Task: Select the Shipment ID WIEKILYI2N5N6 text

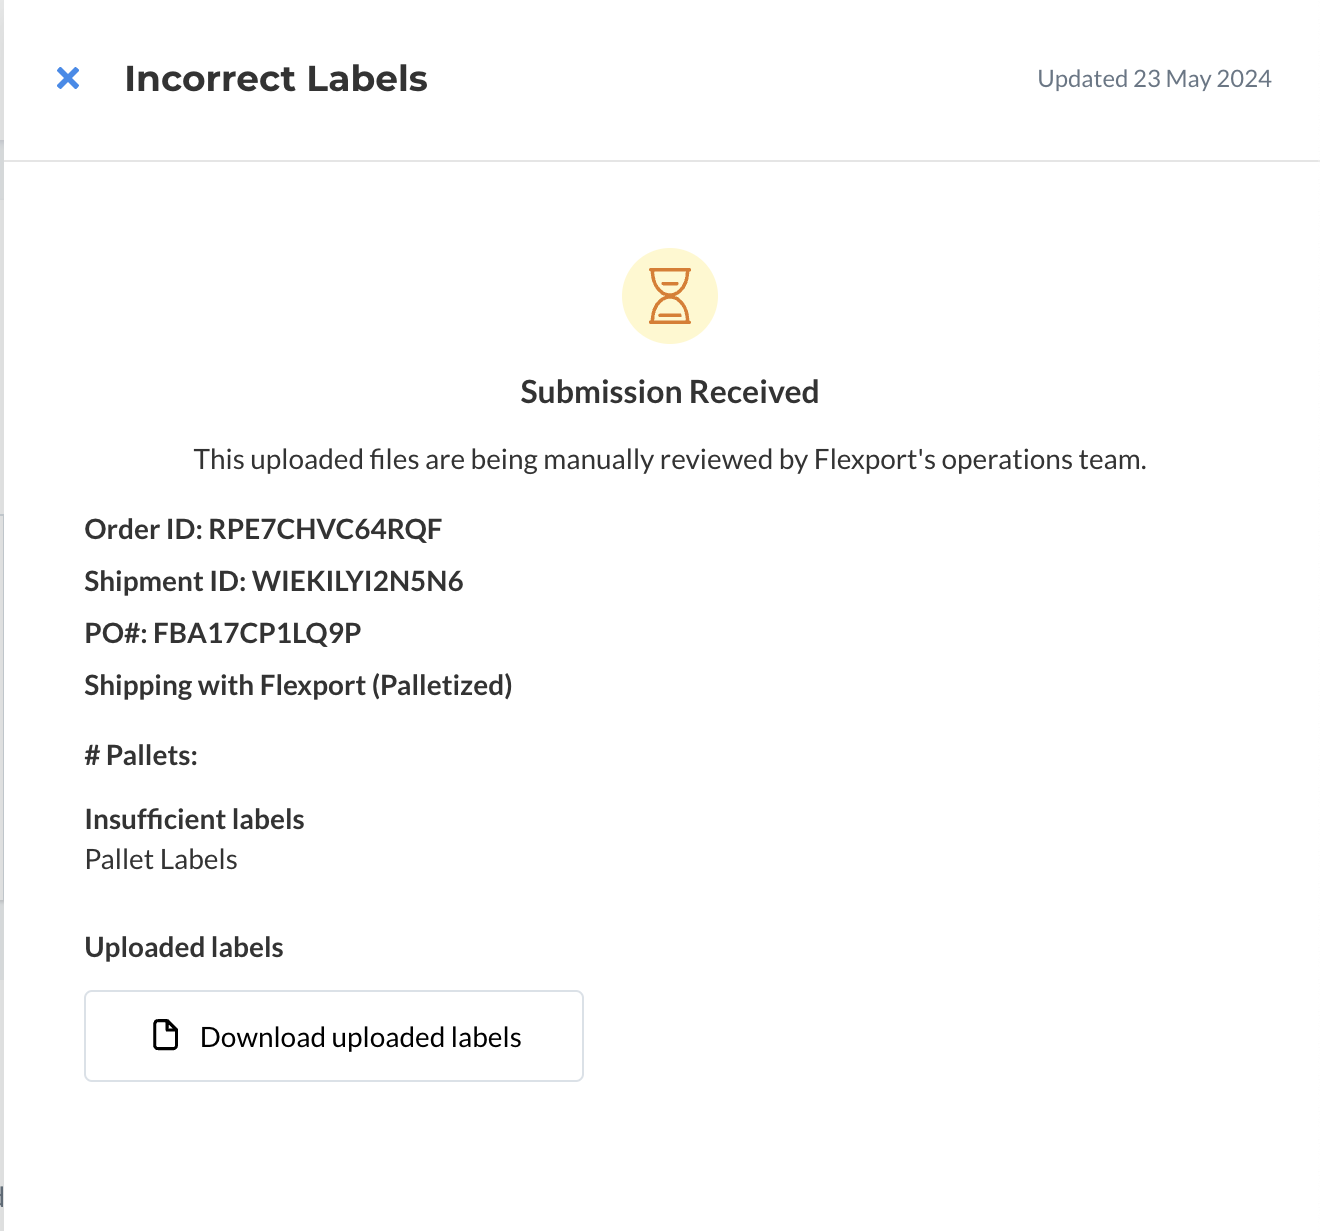Action: coord(274,581)
